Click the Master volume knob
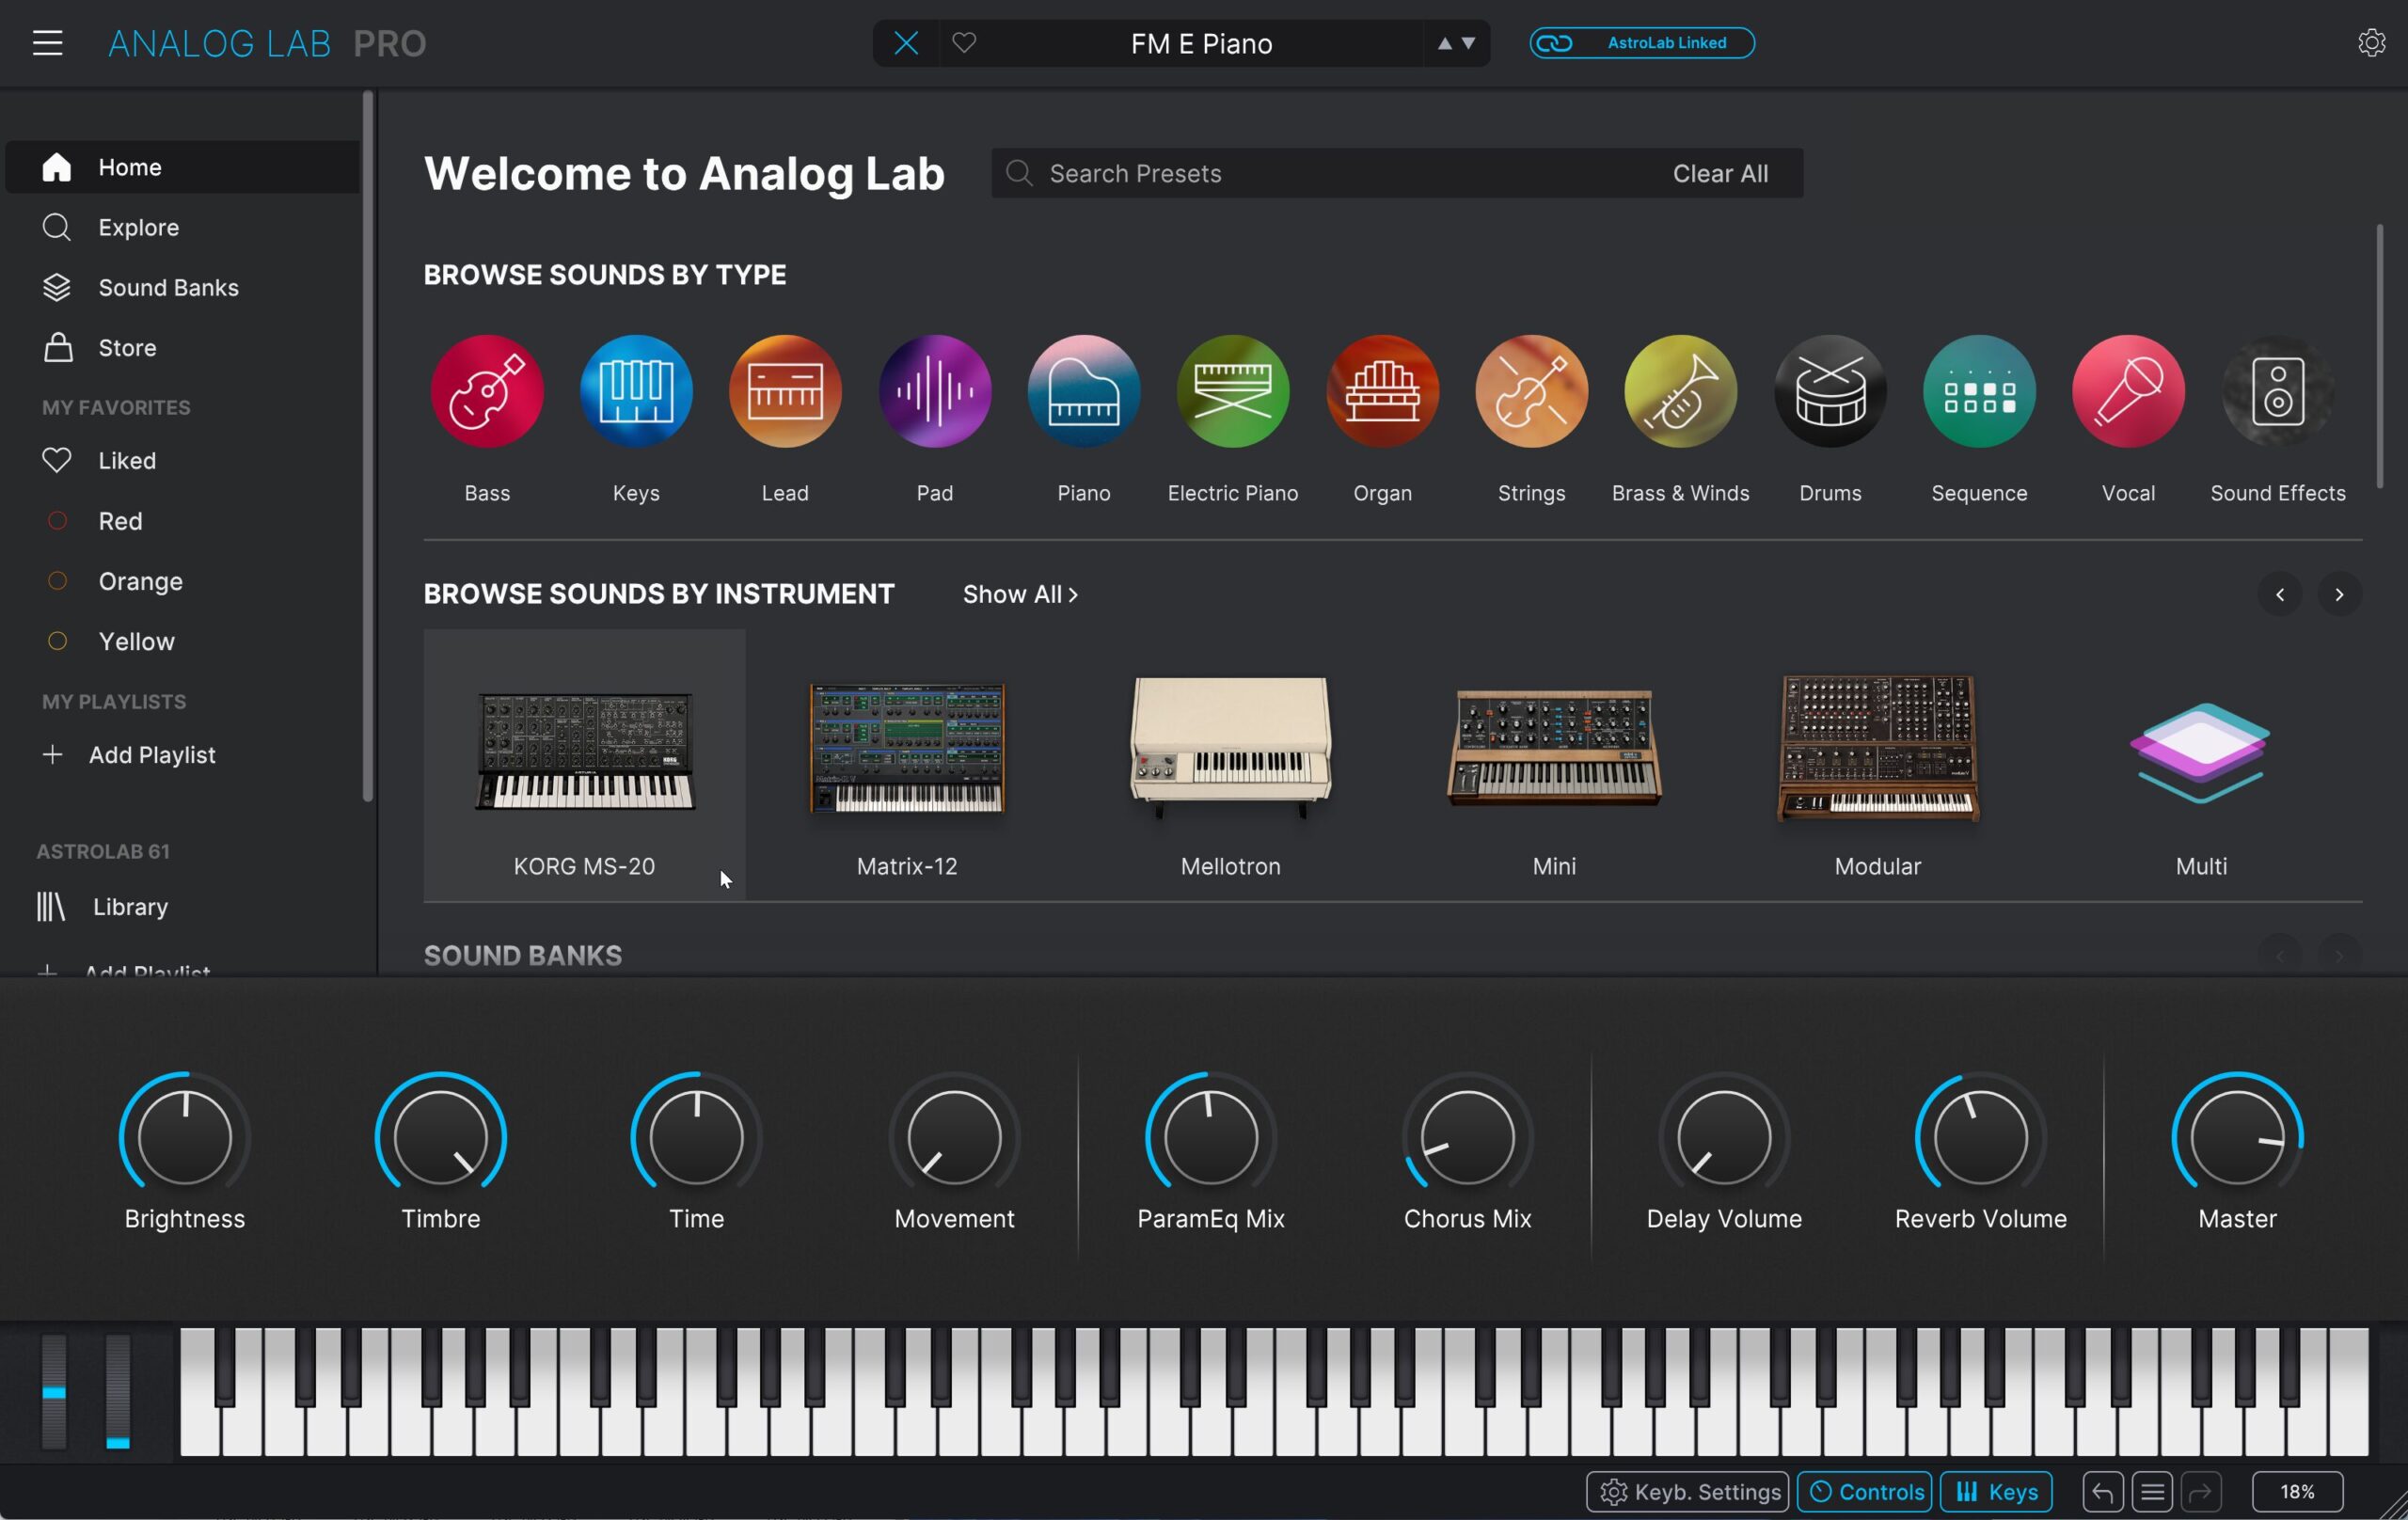 (2237, 1136)
